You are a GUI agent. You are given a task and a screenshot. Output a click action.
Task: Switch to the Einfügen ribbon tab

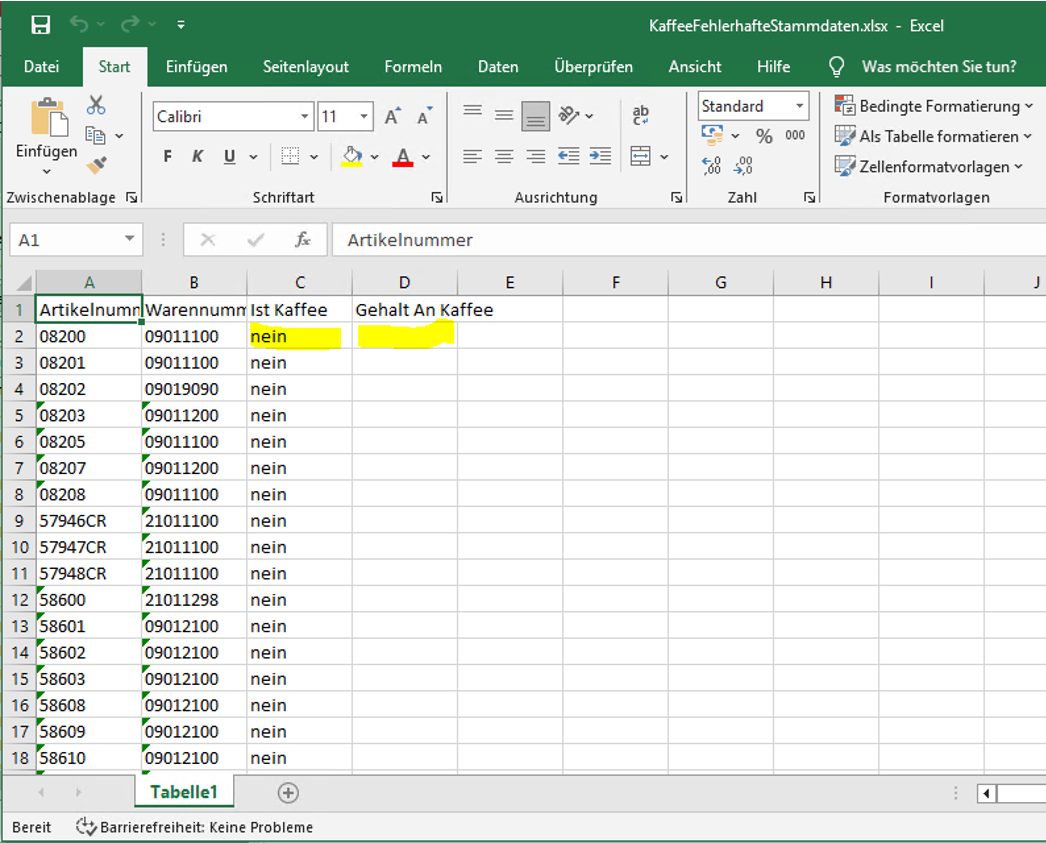coord(196,67)
